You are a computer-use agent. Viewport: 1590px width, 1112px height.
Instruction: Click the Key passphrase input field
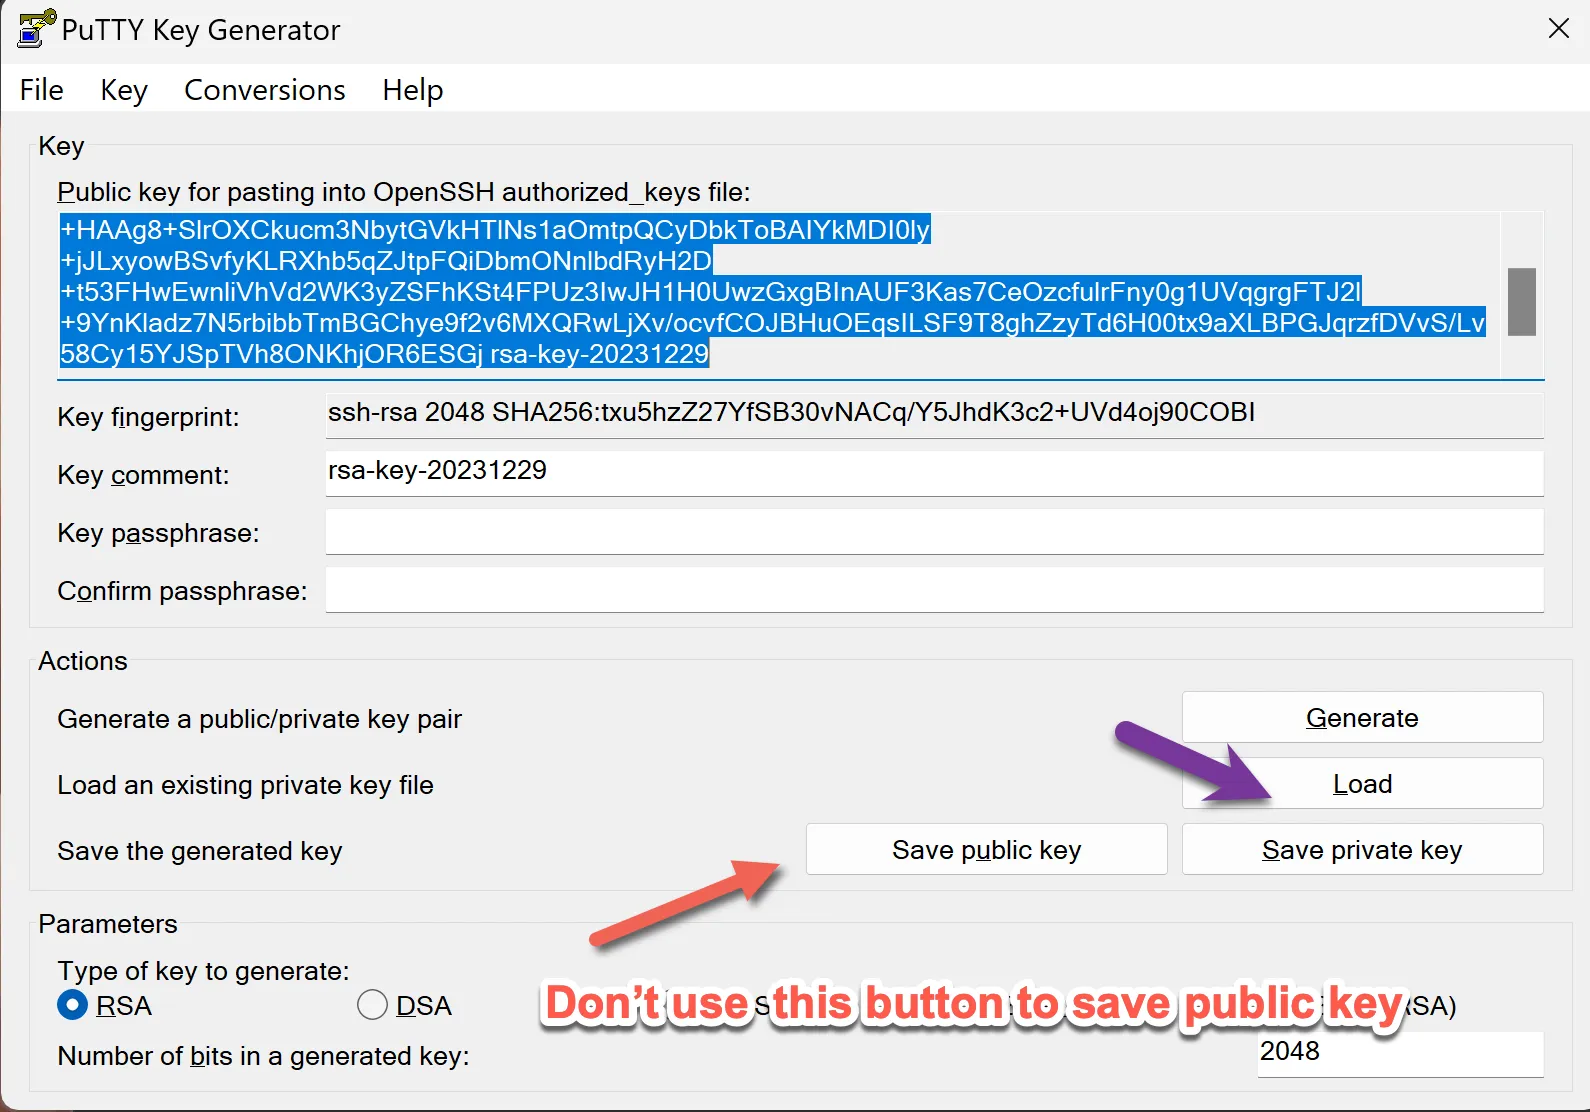point(934,531)
